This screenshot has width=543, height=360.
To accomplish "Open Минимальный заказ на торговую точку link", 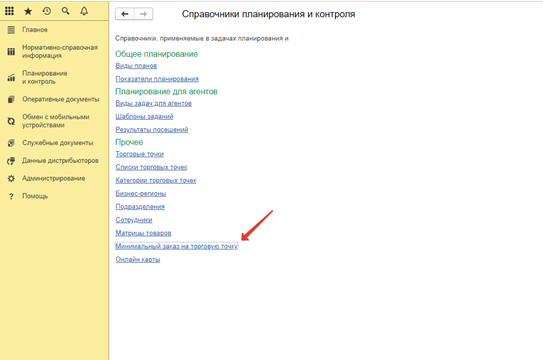I will pyautogui.click(x=177, y=246).
